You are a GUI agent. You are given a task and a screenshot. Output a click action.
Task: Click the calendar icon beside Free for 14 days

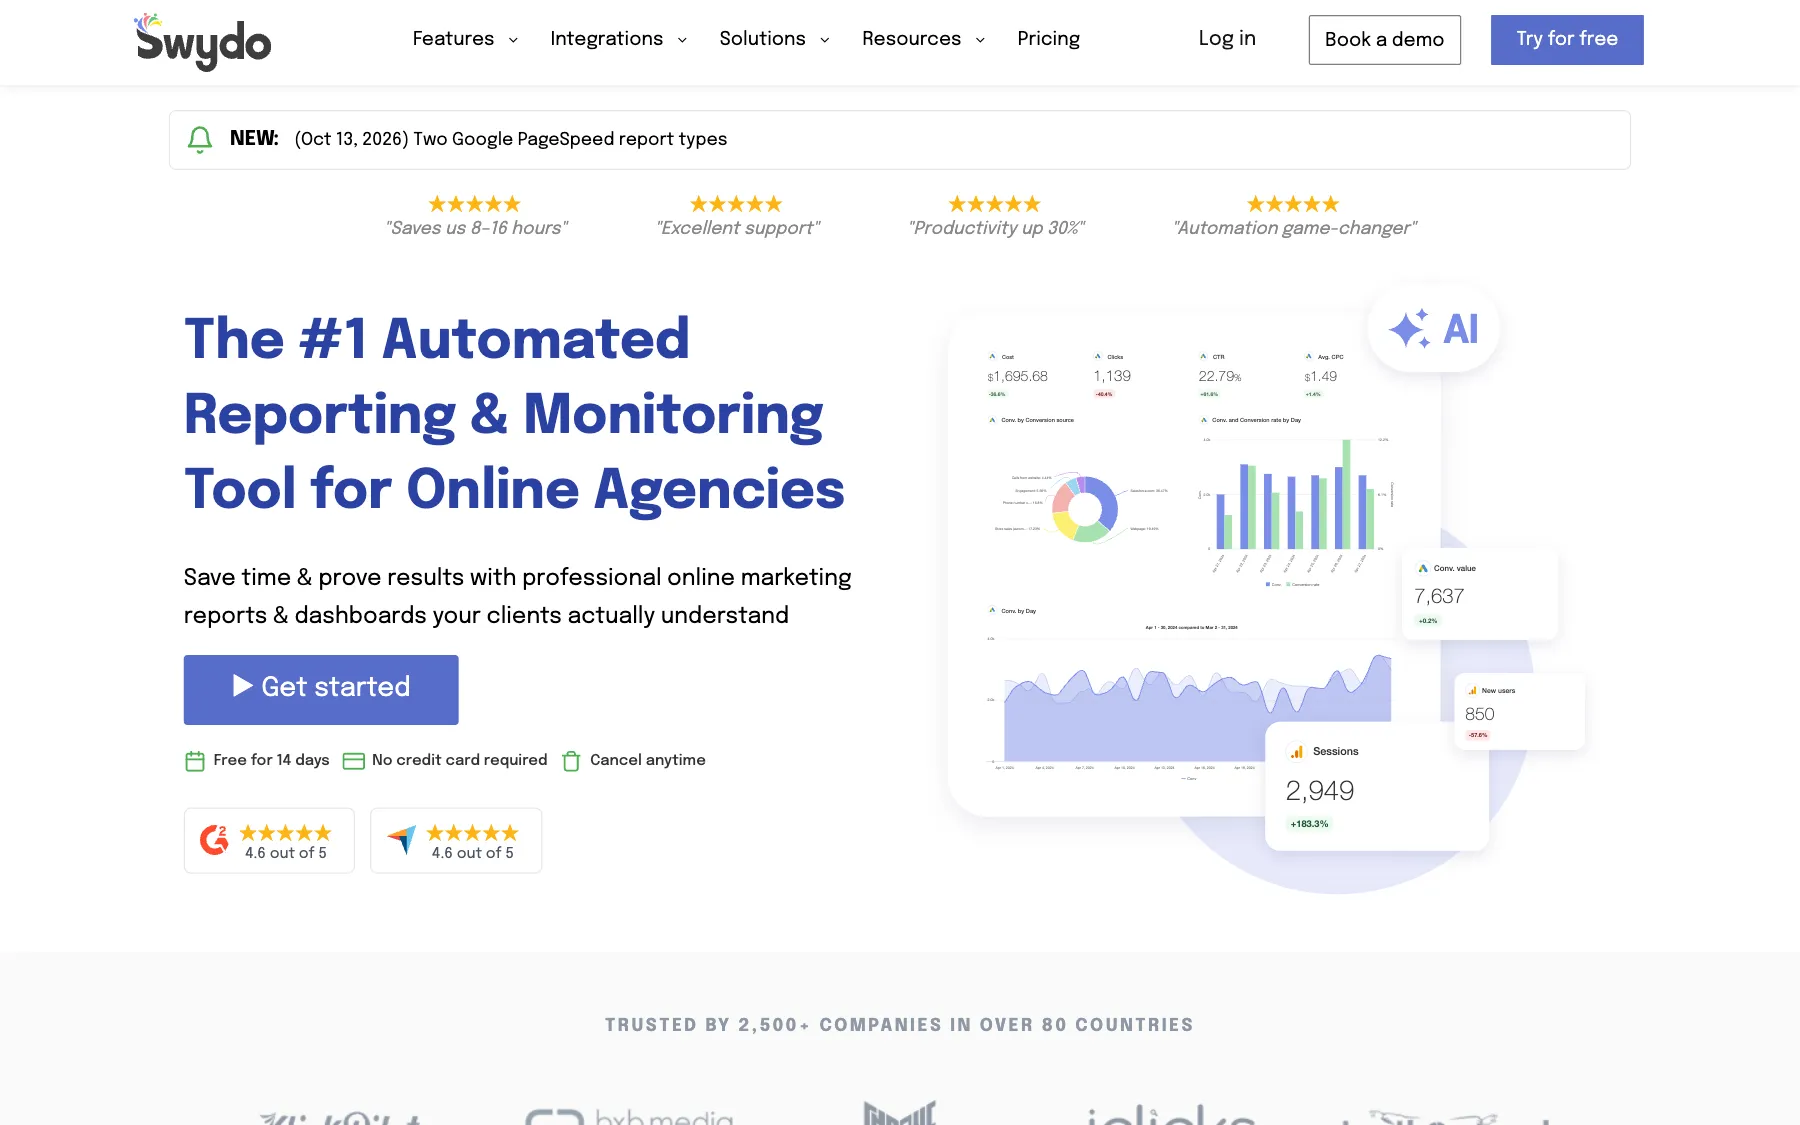(x=195, y=761)
